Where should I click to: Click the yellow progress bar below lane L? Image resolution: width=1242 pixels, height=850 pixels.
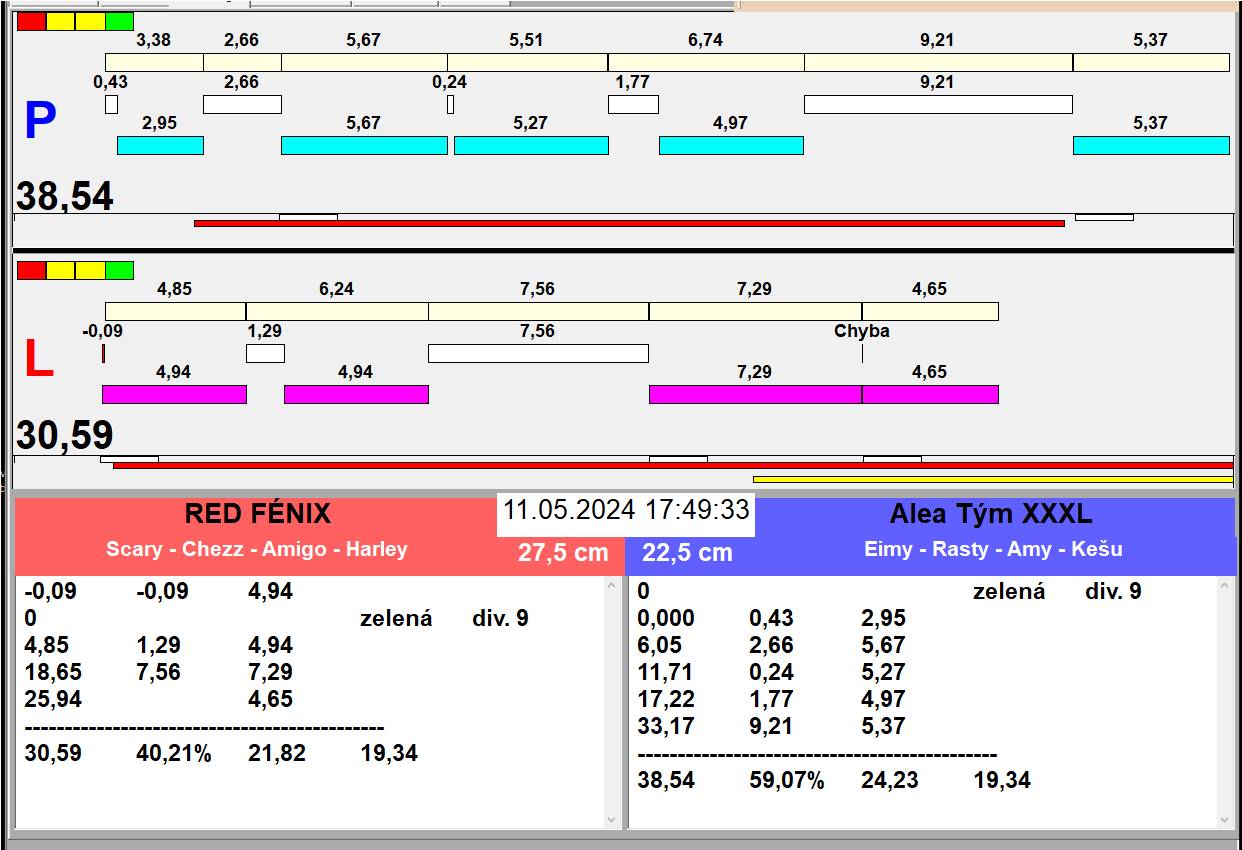click(x=992, y=480)
